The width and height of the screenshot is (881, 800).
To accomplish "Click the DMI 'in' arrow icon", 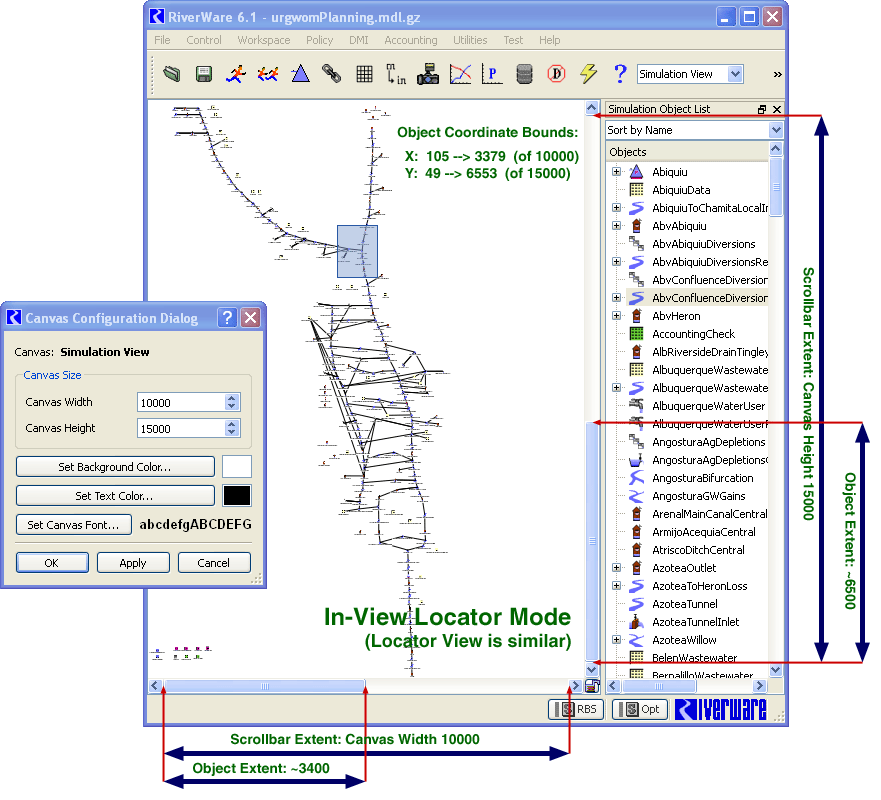I will [396, 74].
